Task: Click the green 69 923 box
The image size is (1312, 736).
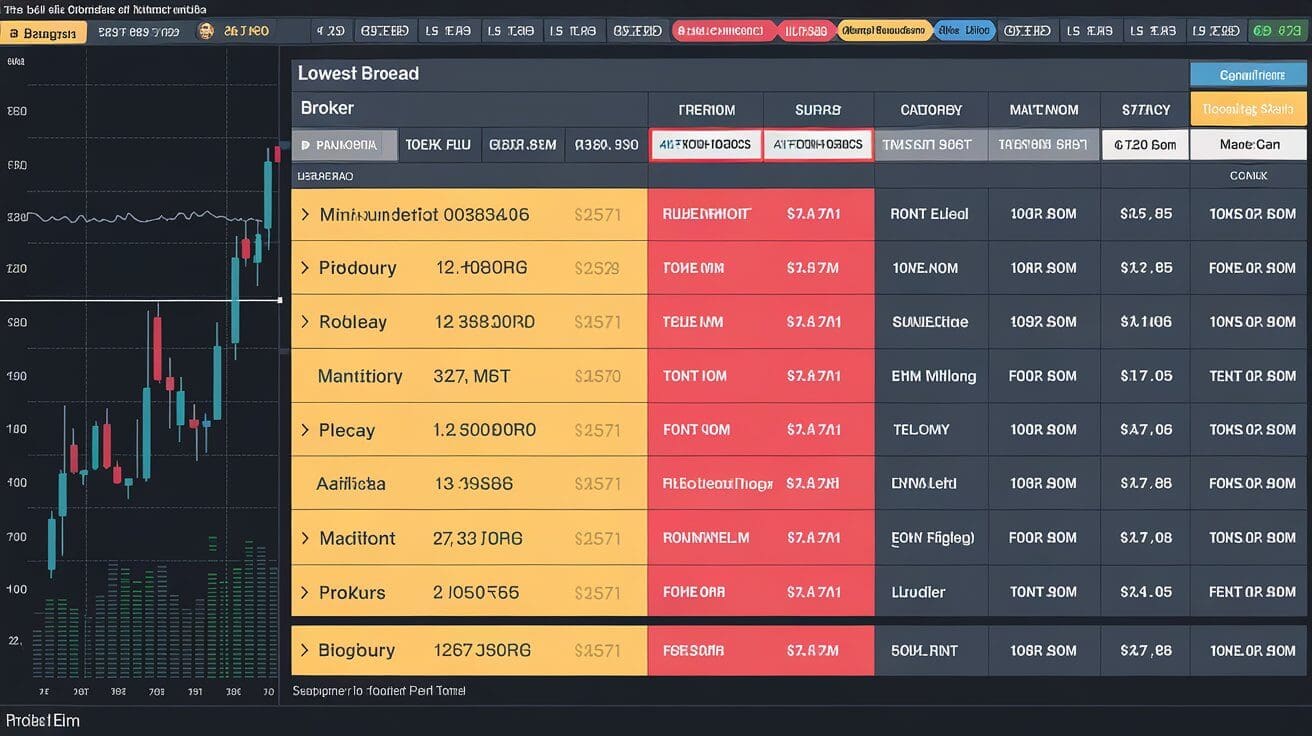Action: coord(1276,31)
